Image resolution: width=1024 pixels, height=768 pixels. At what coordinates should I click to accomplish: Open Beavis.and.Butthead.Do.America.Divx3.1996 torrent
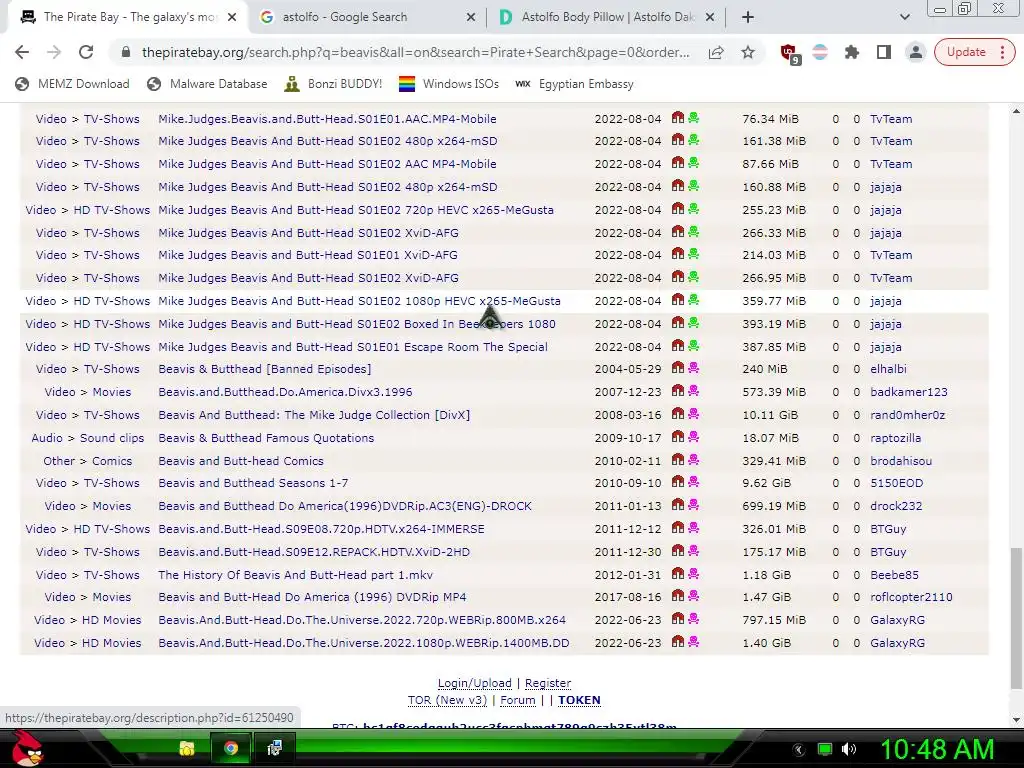click(285, 392)
